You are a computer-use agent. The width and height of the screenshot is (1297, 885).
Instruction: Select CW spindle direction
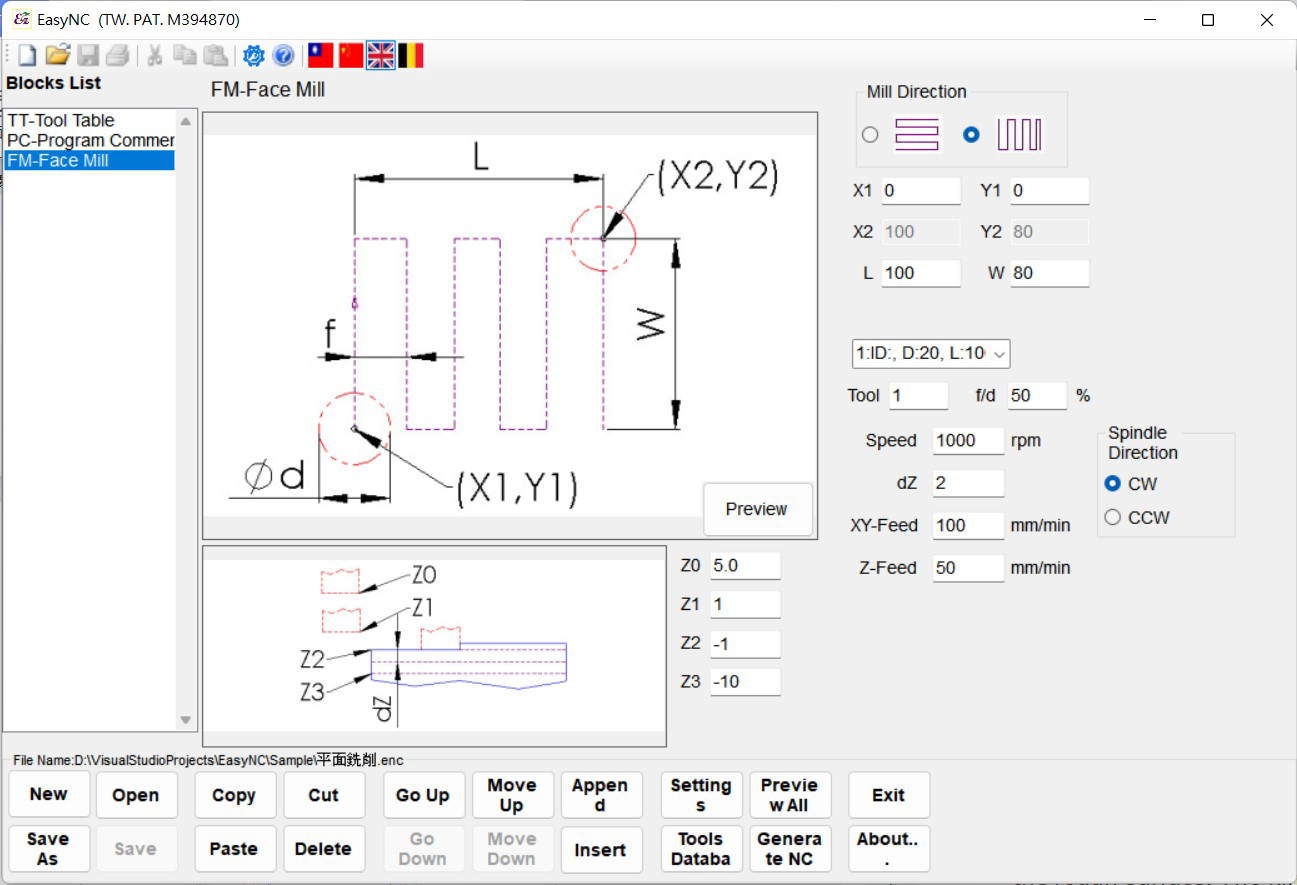(x=1112, y=484)
